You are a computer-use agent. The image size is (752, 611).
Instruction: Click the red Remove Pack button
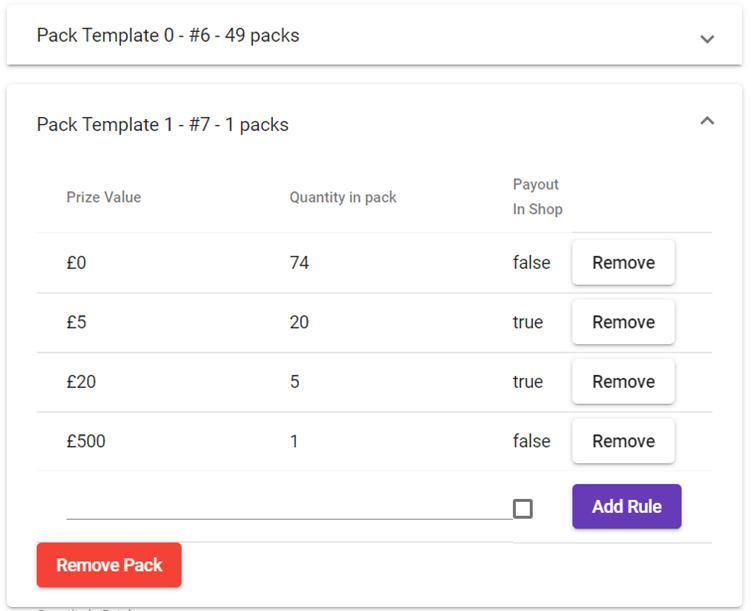tap(109, 565)
